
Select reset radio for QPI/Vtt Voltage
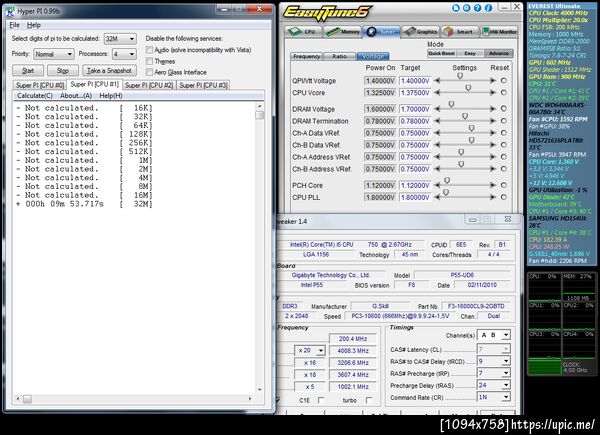(504, 81)
